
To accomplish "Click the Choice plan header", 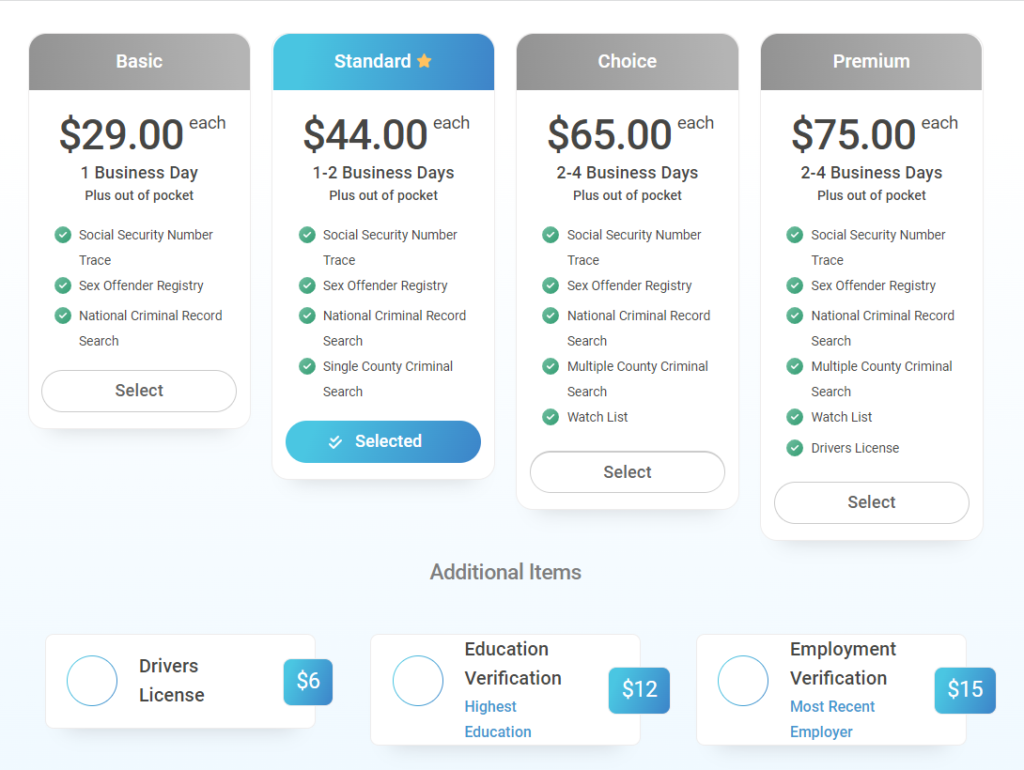I will coord(627,62).
